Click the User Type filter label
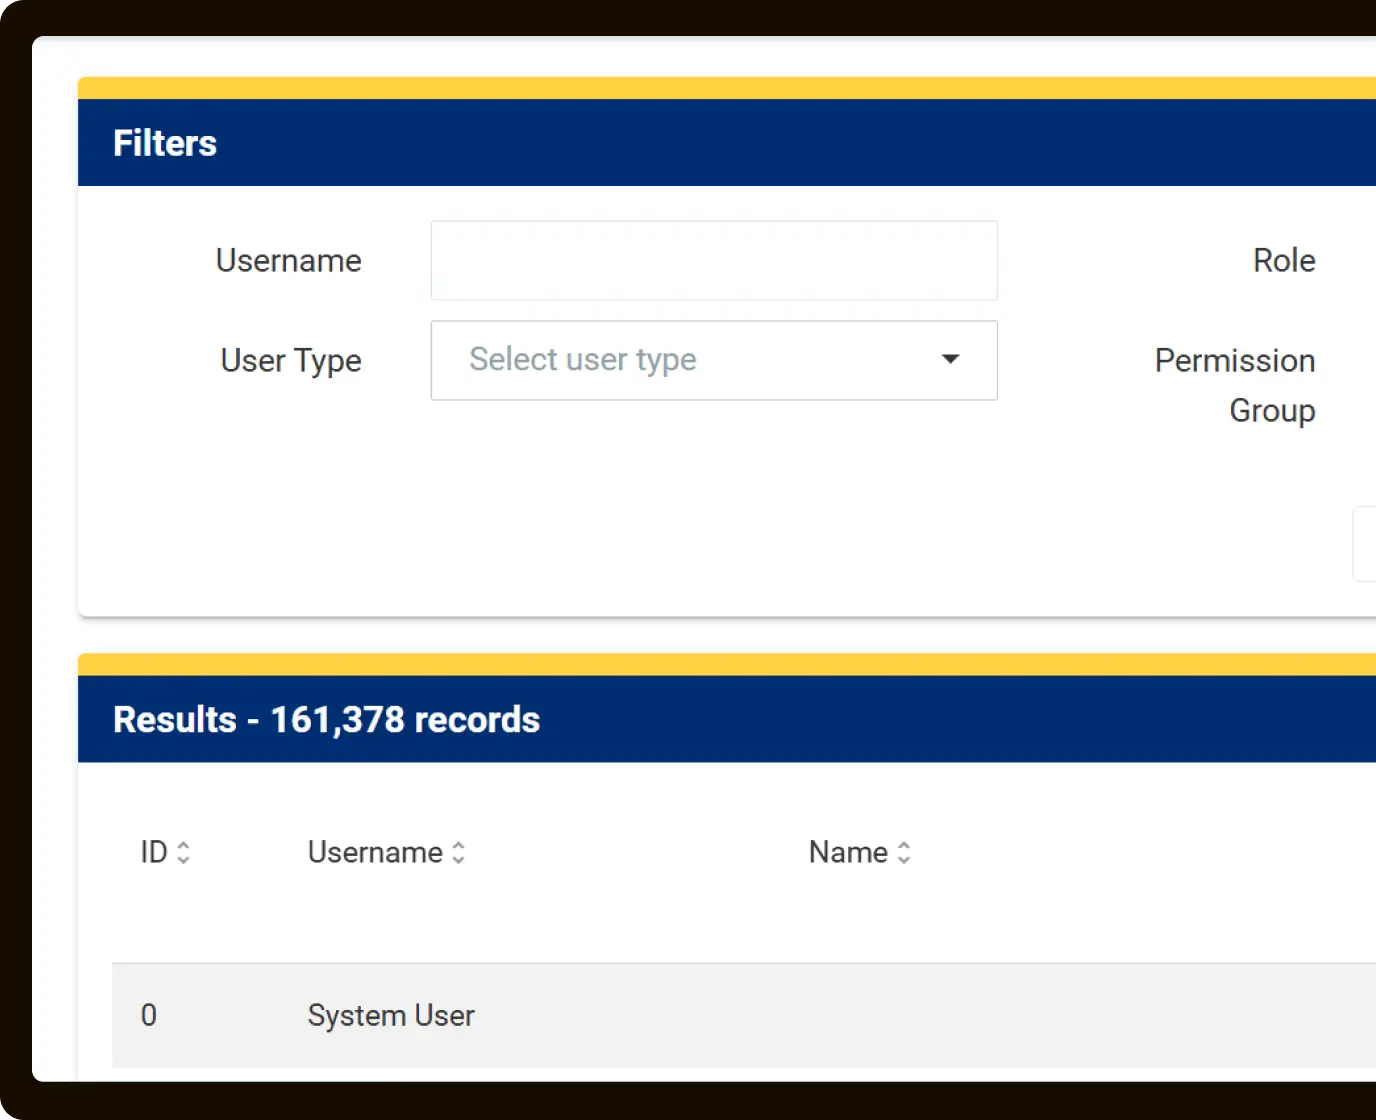This screenshot has width=1376, height=1120. (x=290, y=360)
